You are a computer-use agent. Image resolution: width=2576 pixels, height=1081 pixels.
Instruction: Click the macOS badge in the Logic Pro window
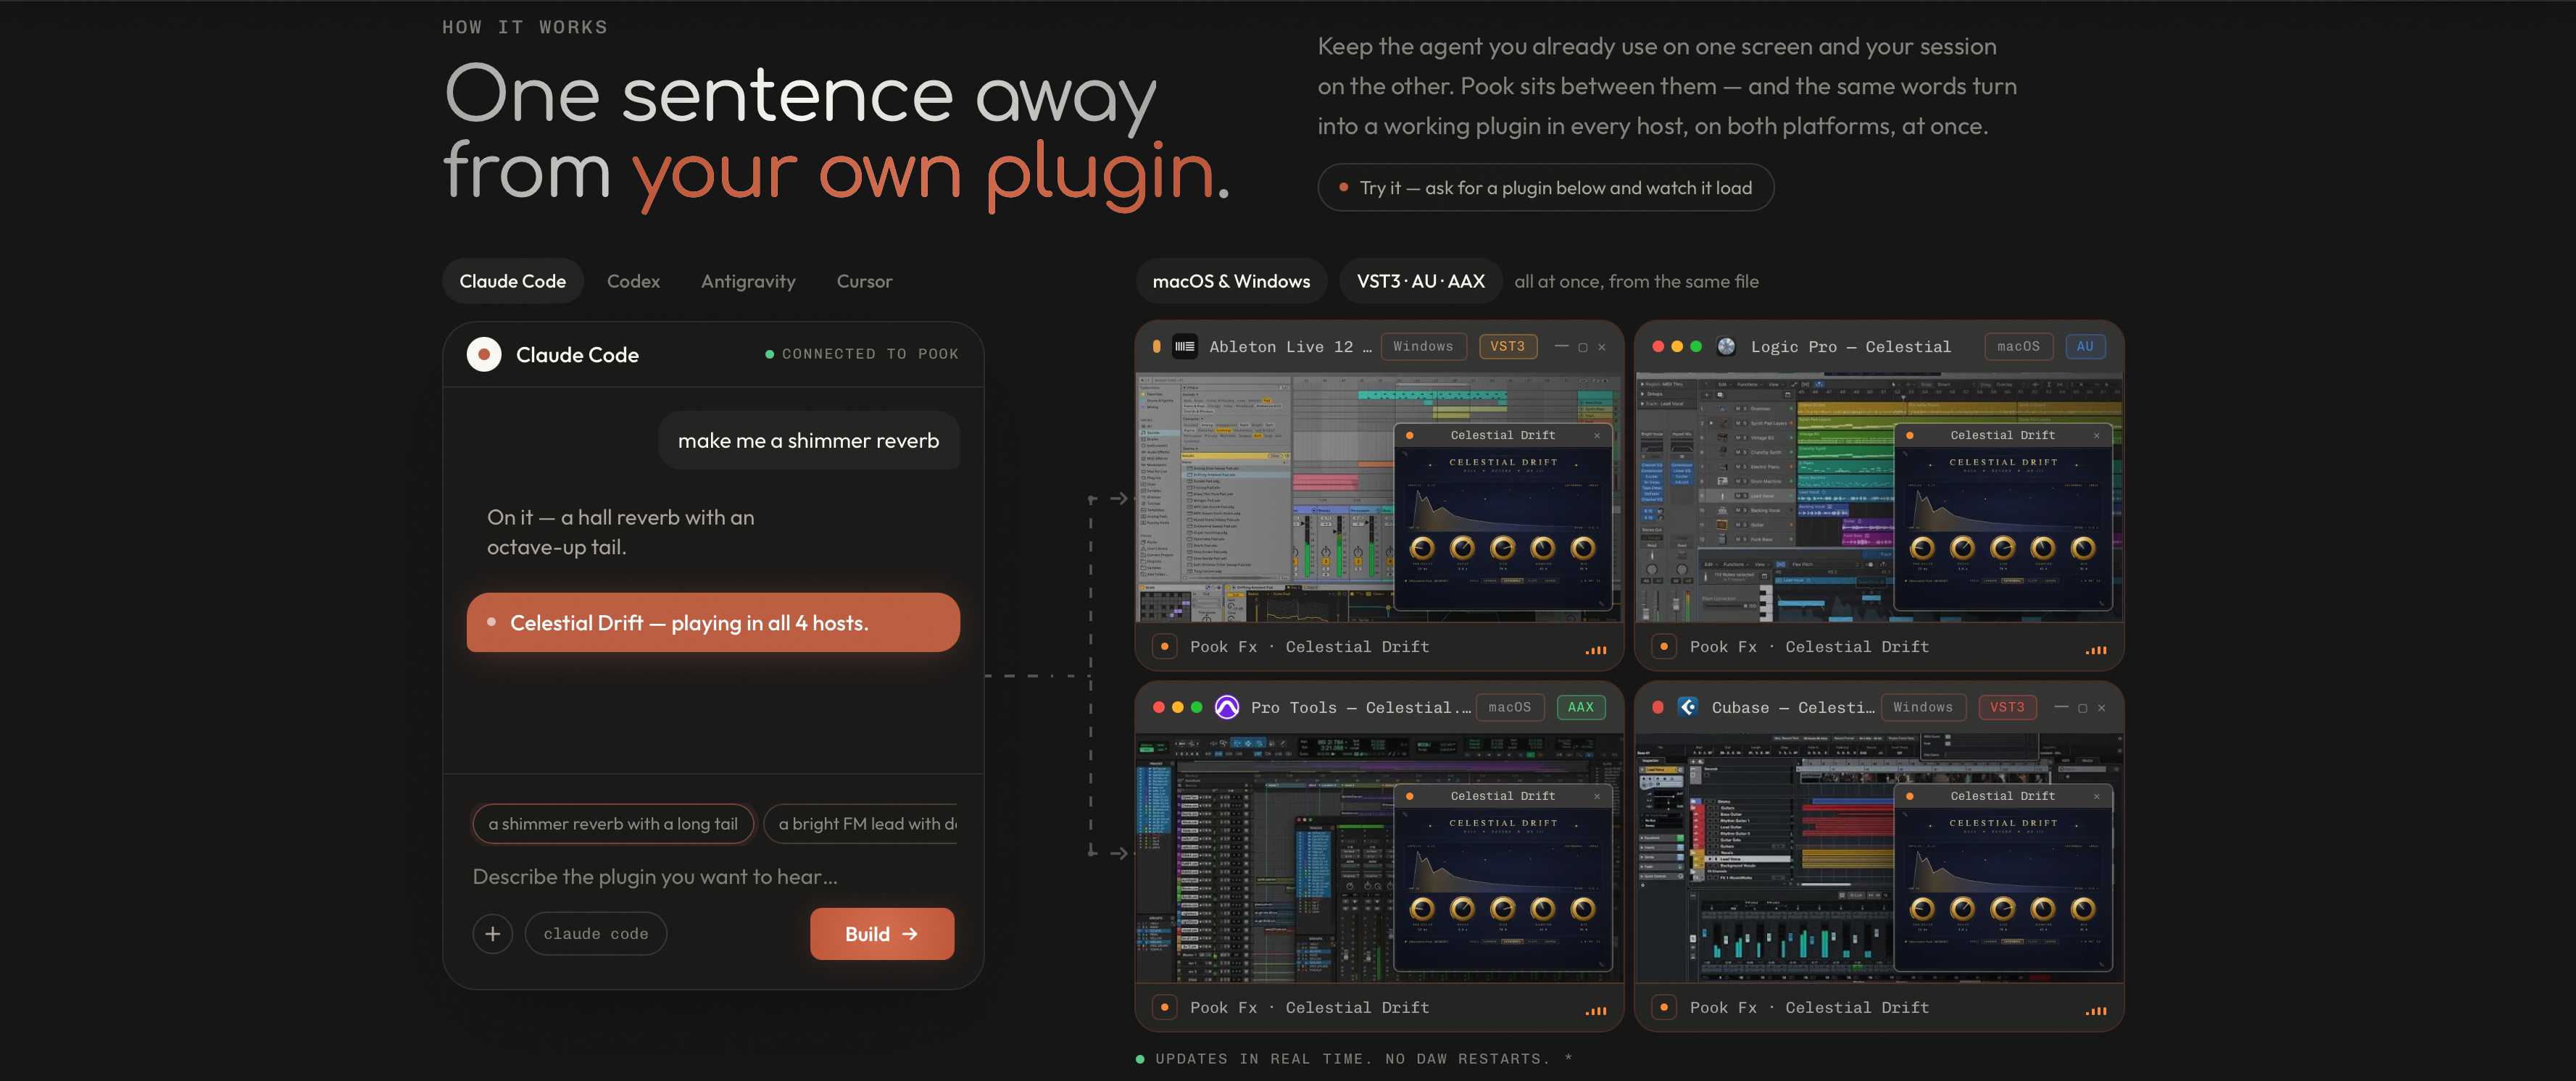point(2018,346)
